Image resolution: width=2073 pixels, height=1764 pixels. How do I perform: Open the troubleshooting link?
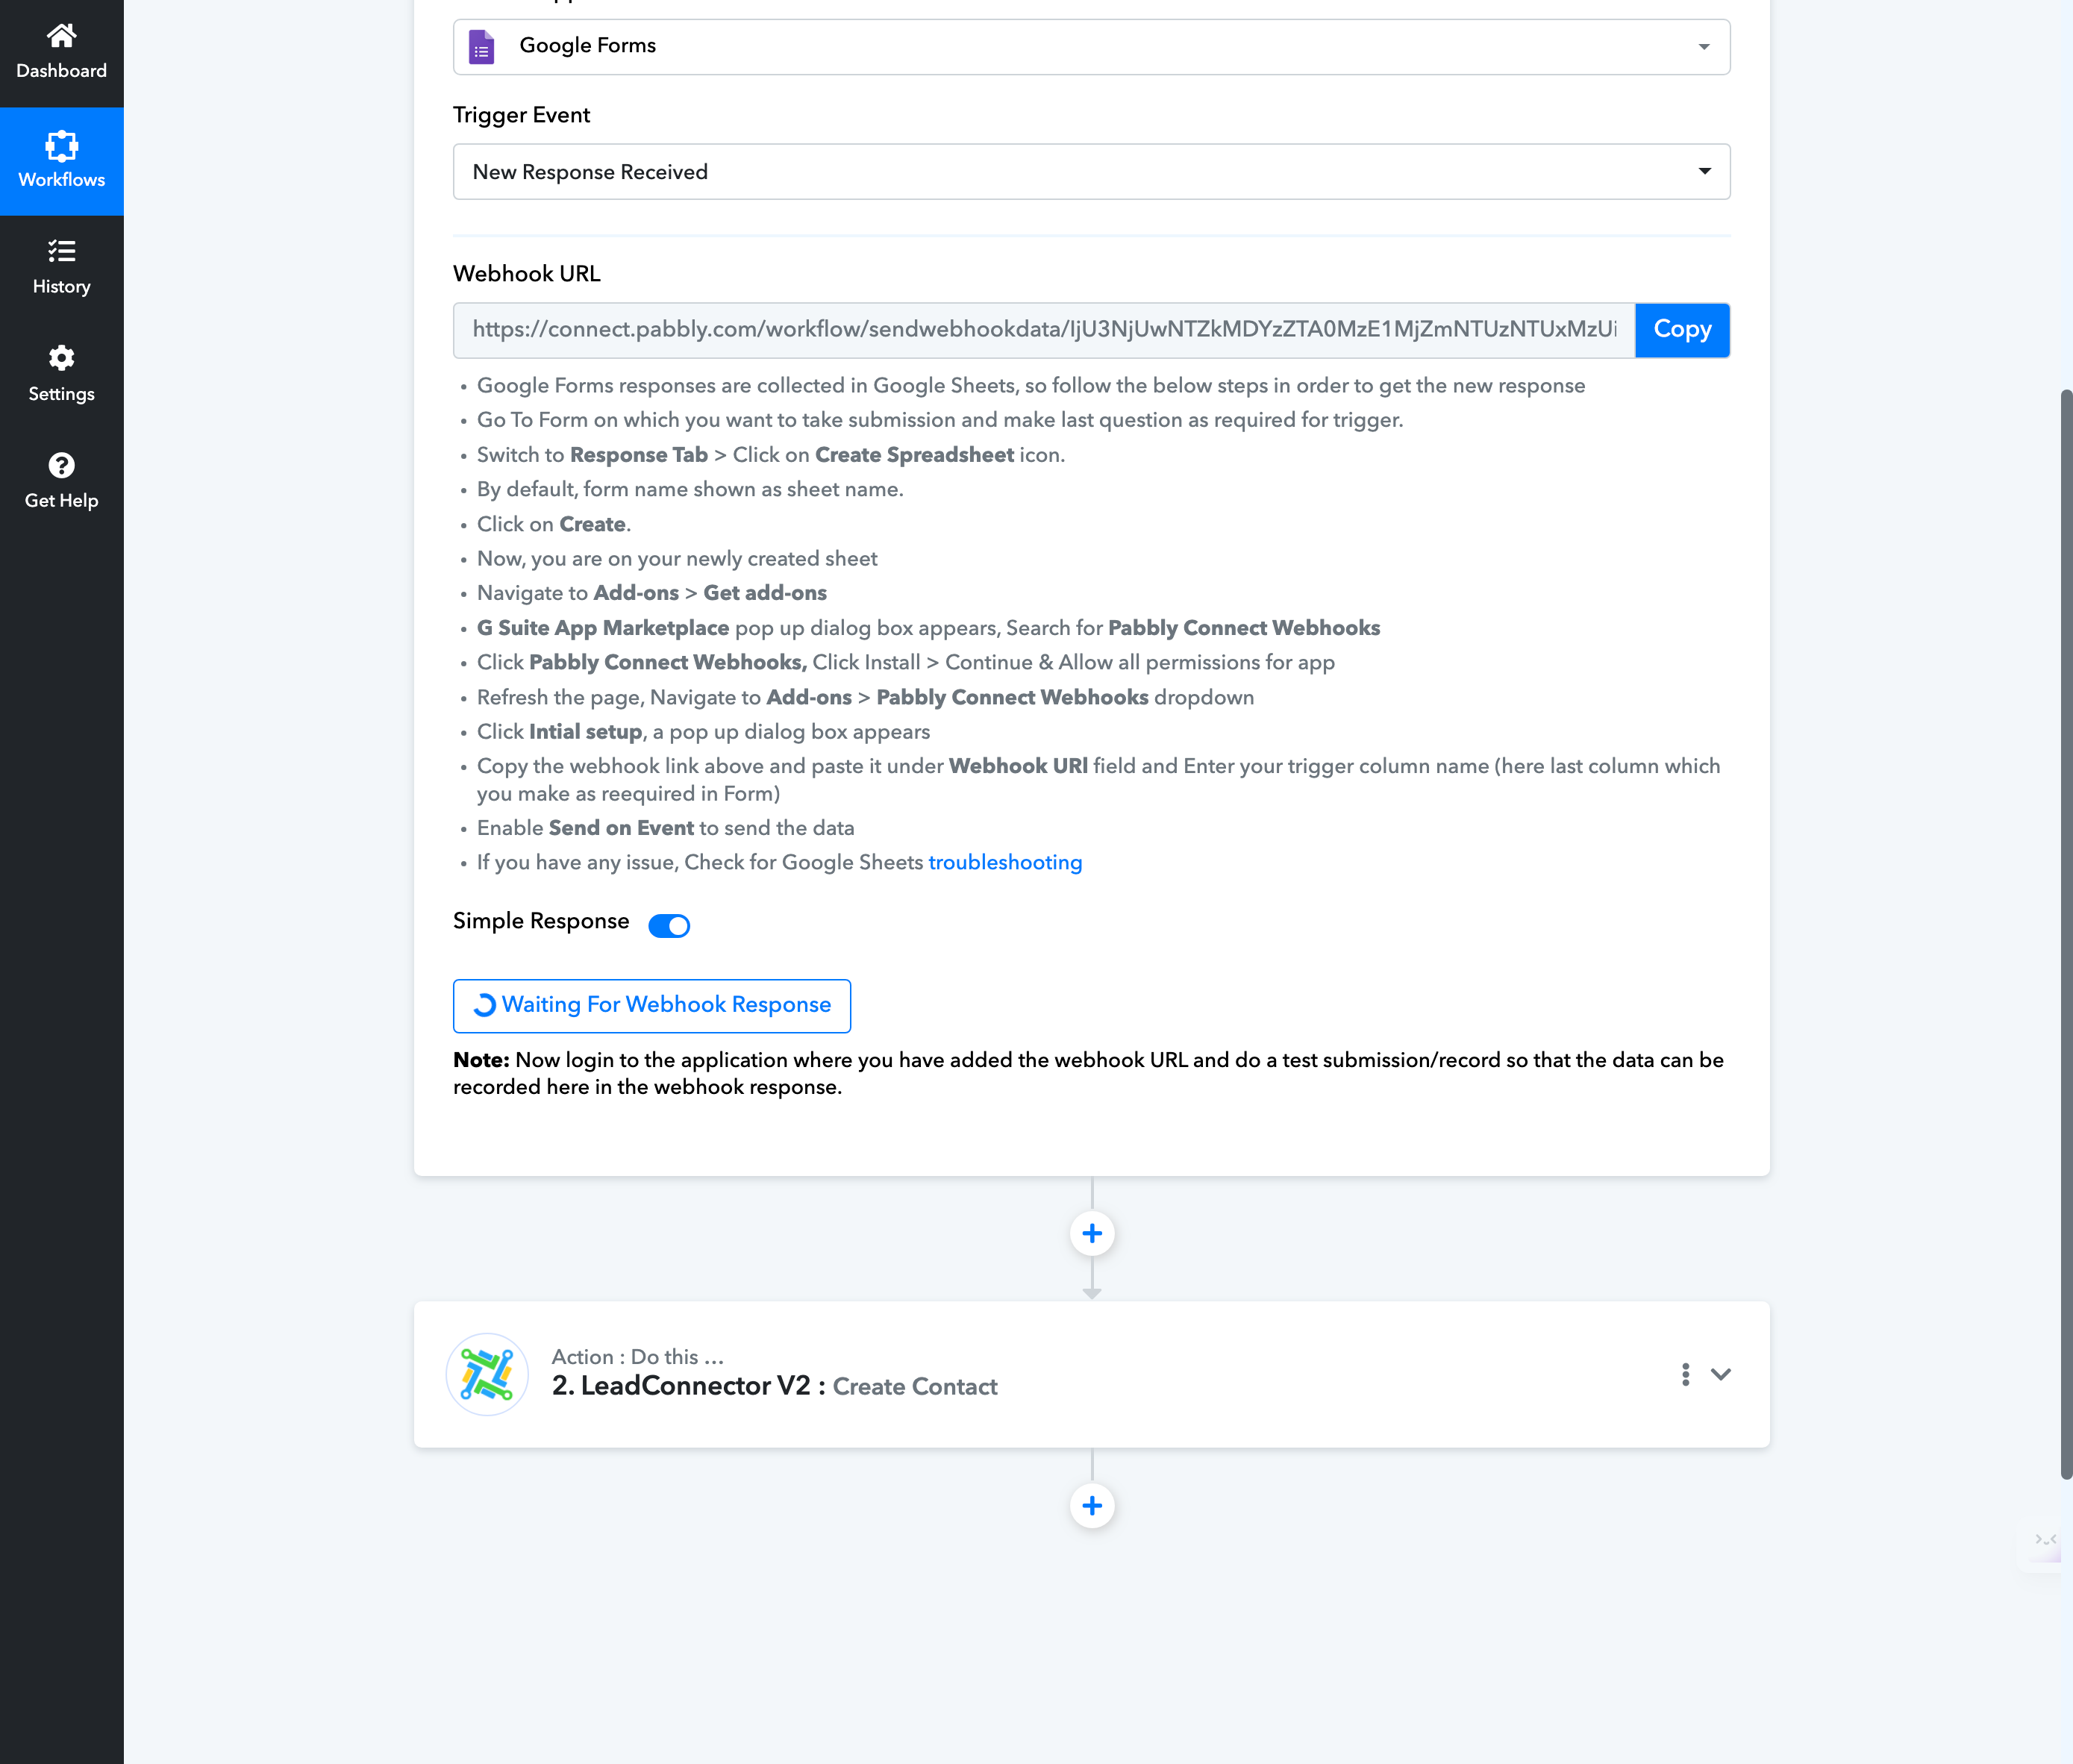coord(1005,862)
